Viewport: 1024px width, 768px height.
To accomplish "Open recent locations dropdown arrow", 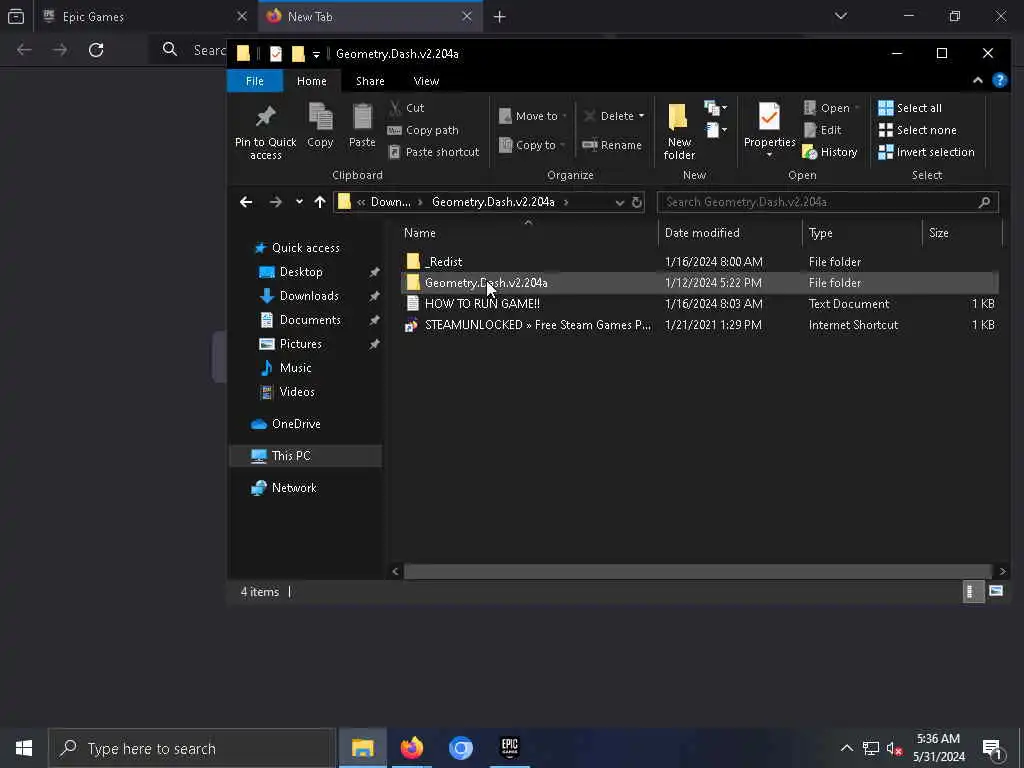I will [x=299, y=202].
